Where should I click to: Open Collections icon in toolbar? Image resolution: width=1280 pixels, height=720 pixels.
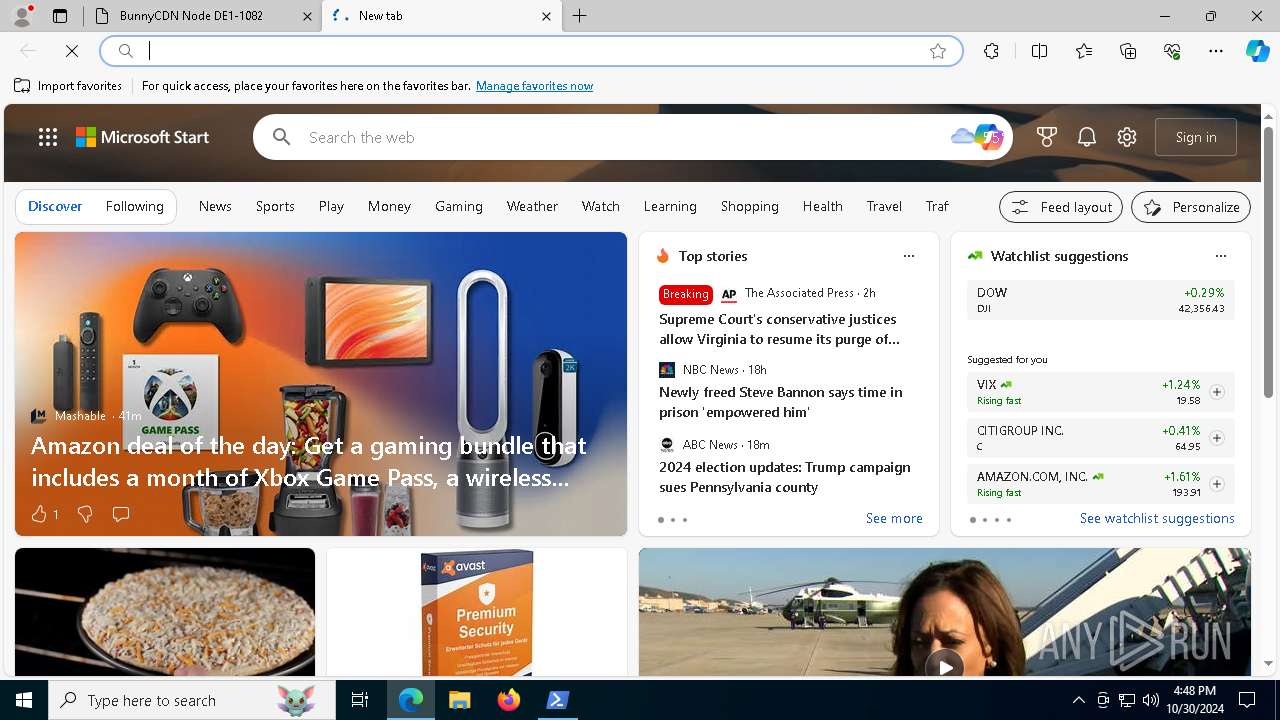[1128, 51]
